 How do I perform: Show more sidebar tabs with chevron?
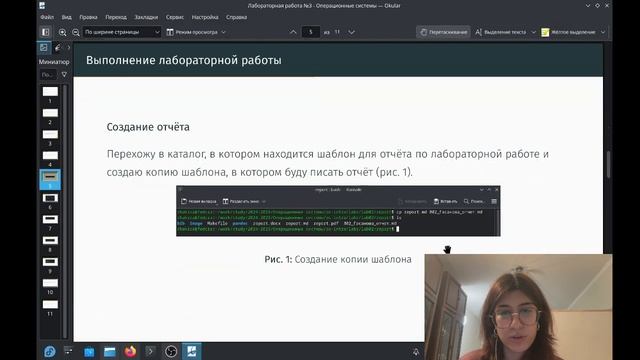coord(69,48)
